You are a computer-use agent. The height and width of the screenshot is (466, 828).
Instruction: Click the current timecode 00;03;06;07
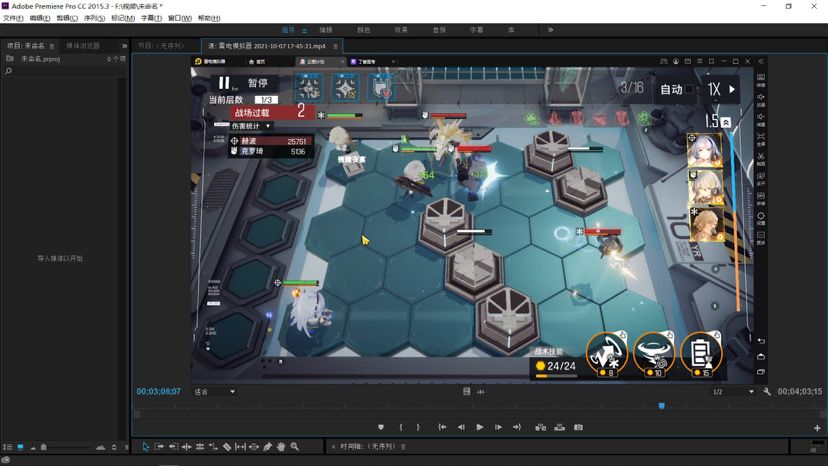click(x=158, y=392)
